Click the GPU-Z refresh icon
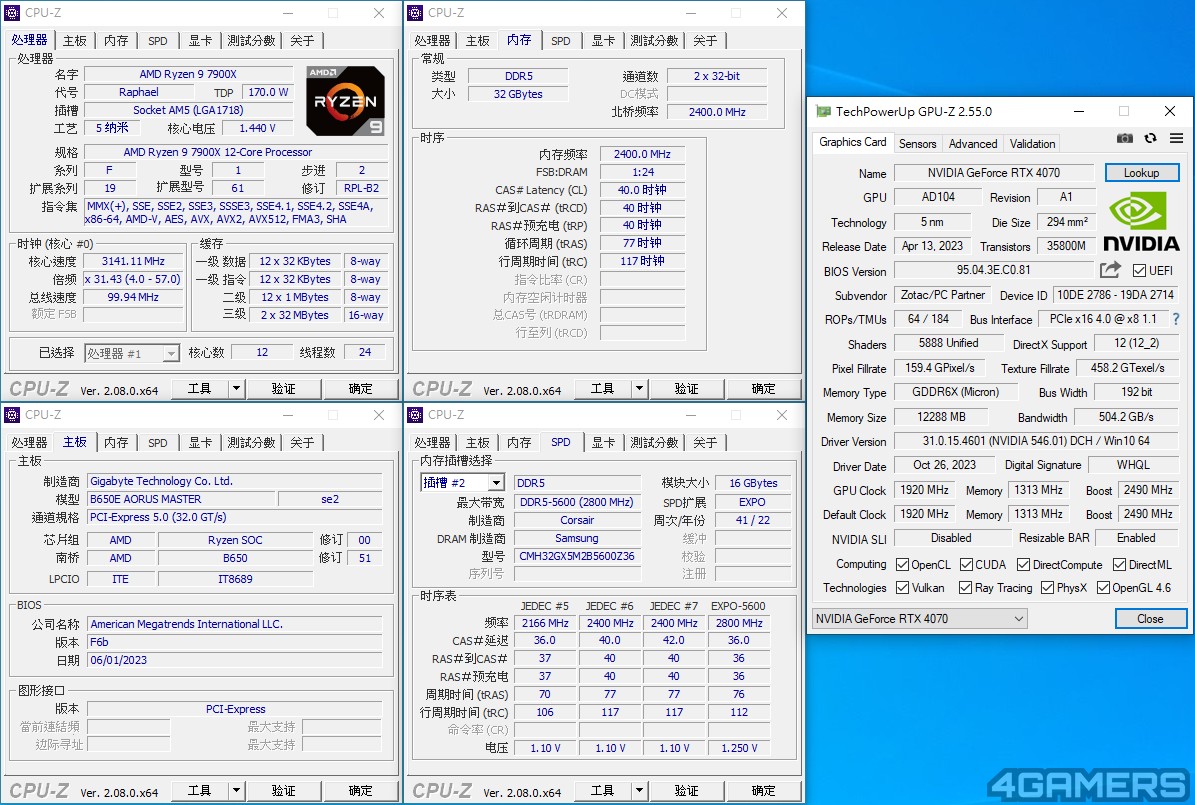Viewport: 1195px width, 805px height. [1151, 138]
